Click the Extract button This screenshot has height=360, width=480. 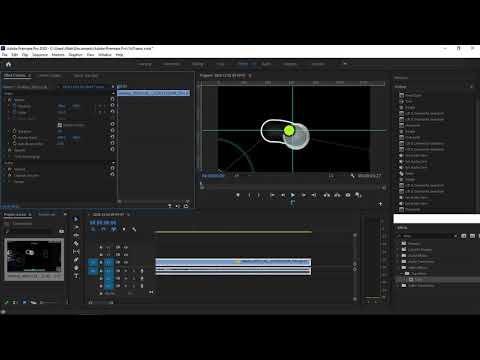(x=337, y=195)
